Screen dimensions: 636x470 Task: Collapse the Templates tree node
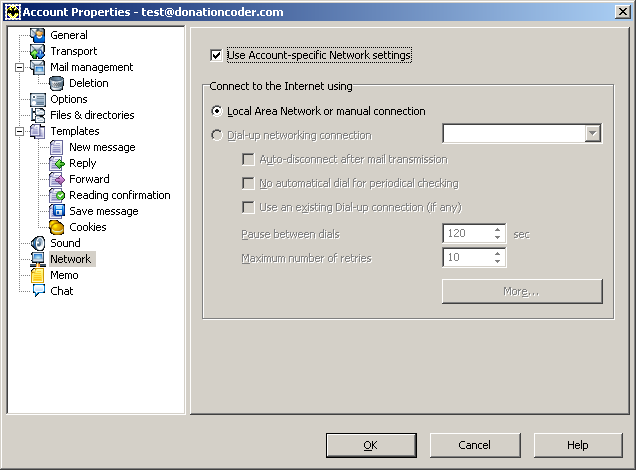coord(19,131)
